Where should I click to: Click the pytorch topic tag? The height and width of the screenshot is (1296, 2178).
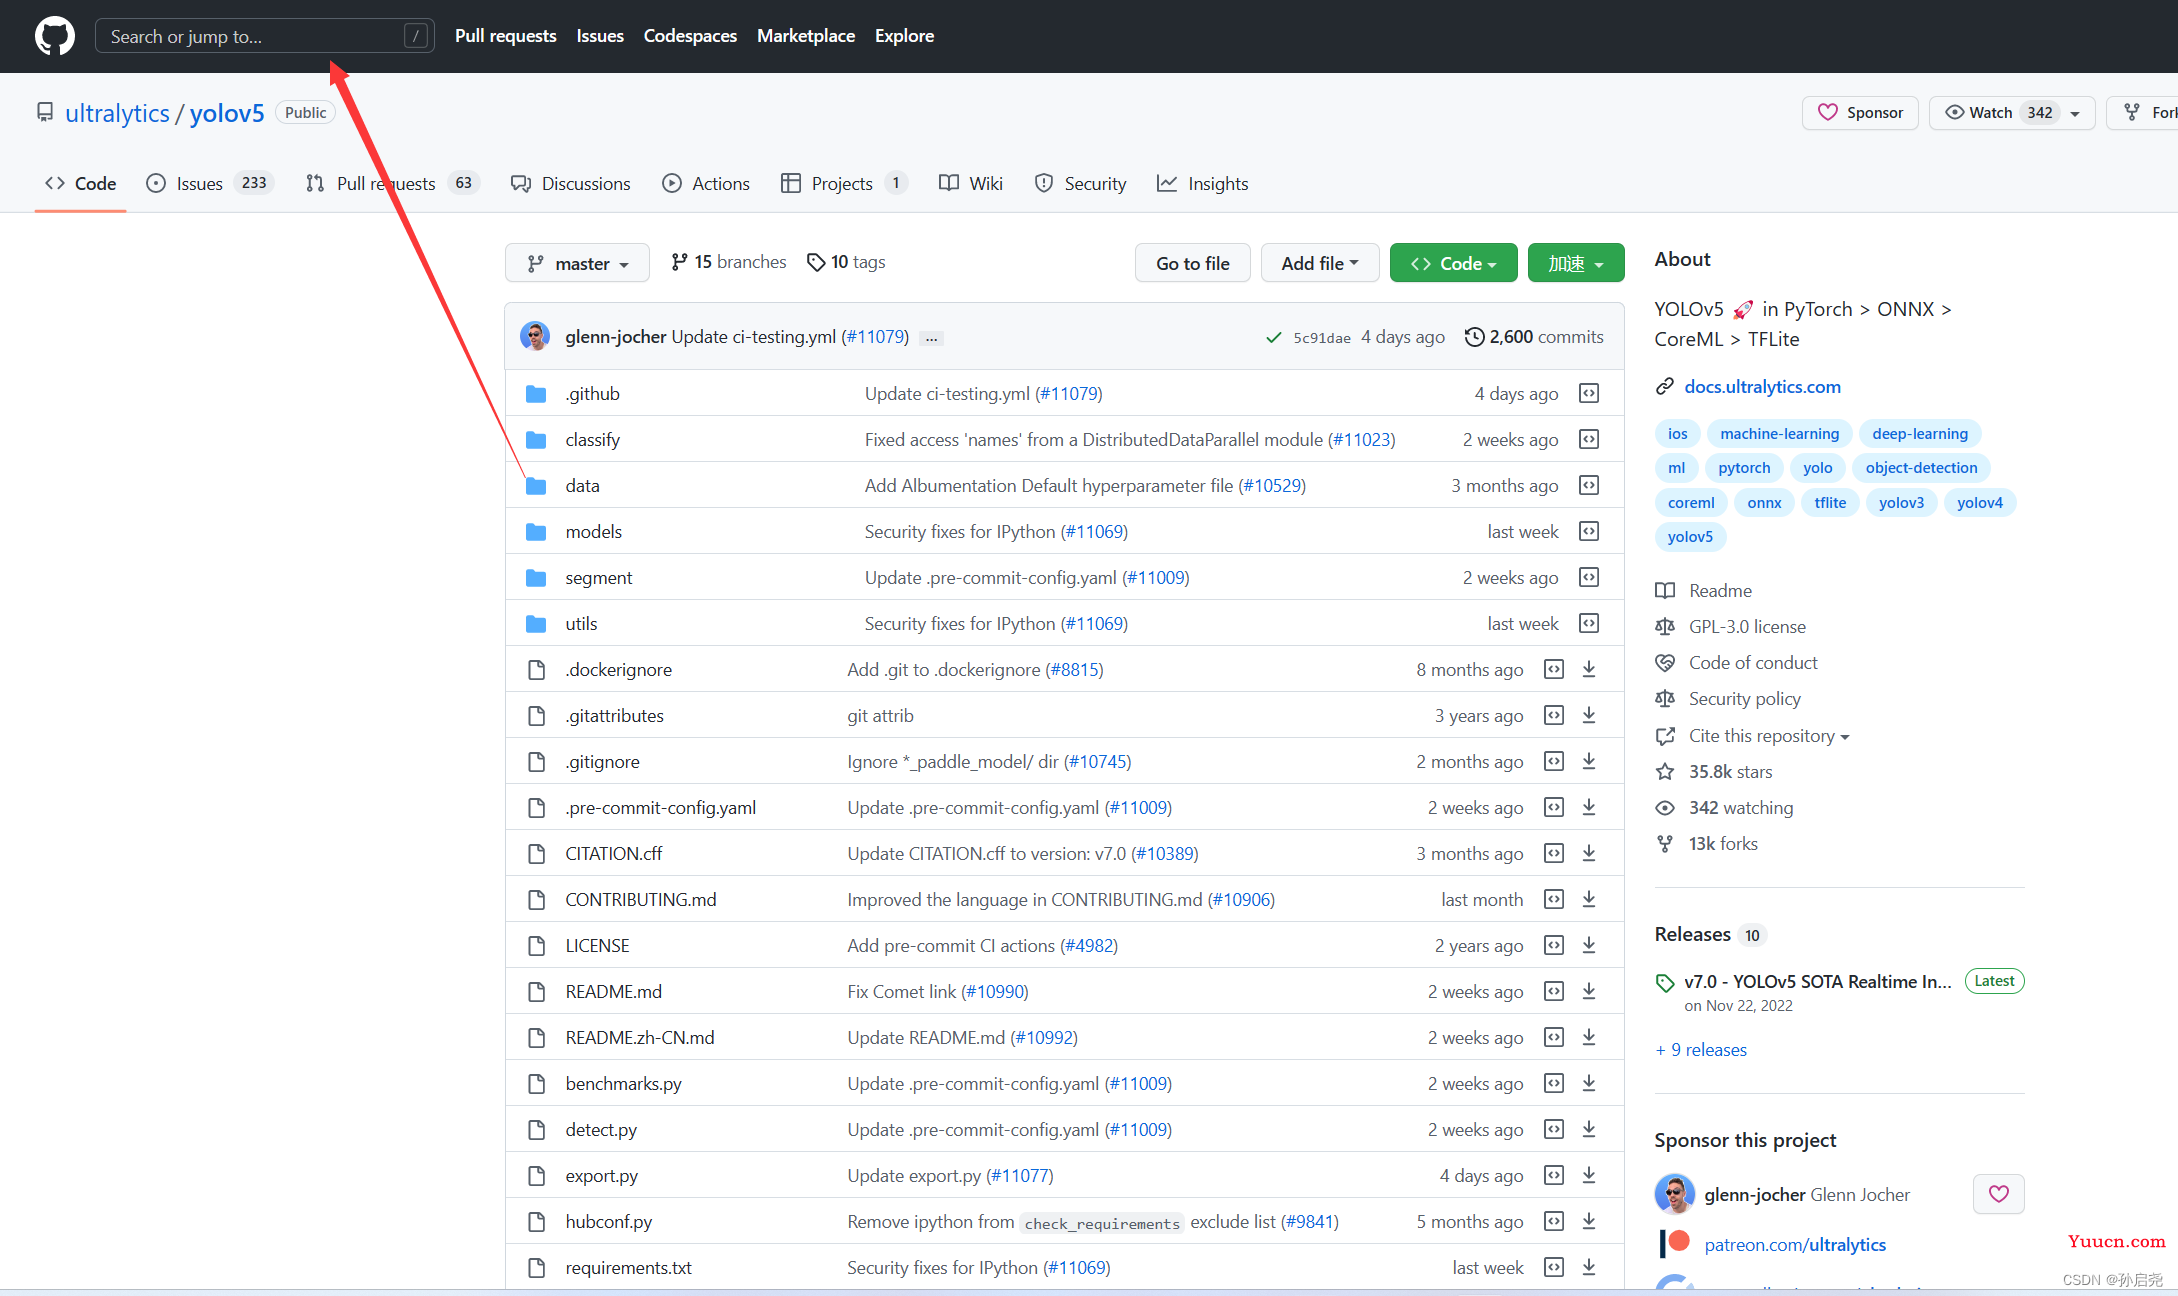pos(1744,468)
